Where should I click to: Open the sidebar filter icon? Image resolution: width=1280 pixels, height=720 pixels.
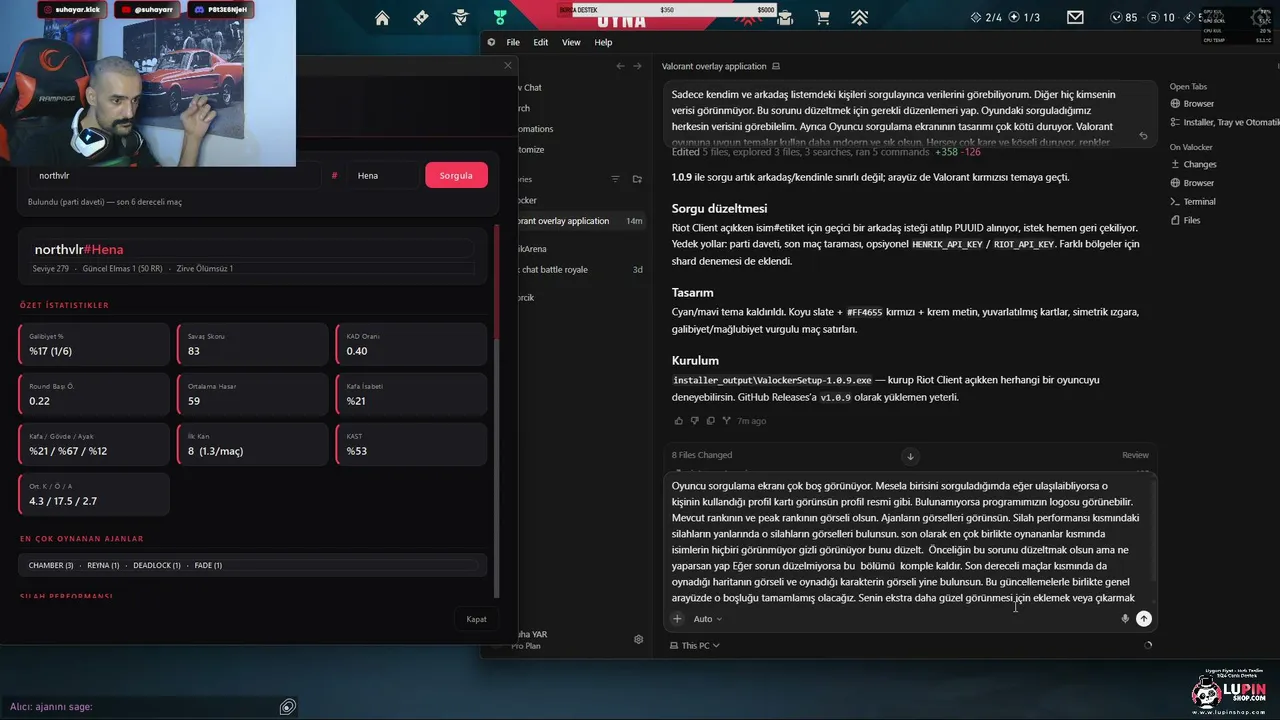pos(616,179)
